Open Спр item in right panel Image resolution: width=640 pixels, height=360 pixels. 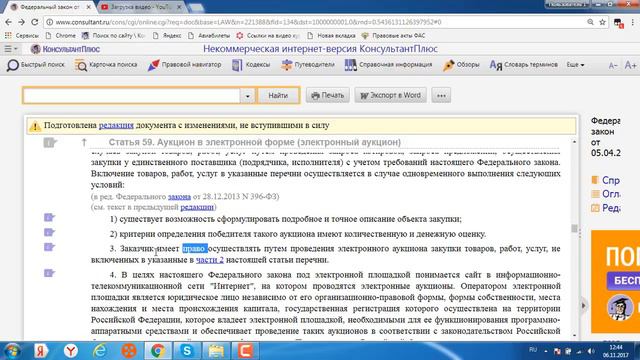606,180
